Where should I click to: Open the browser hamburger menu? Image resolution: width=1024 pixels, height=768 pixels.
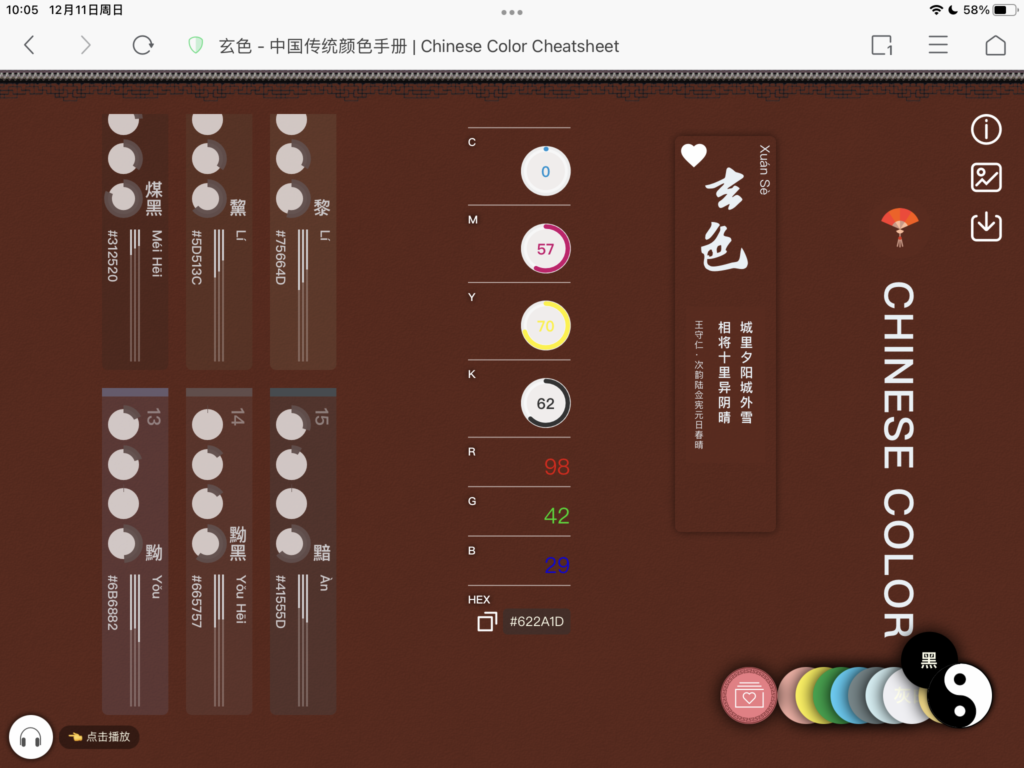pyautogui.click(x=938, y=45)
